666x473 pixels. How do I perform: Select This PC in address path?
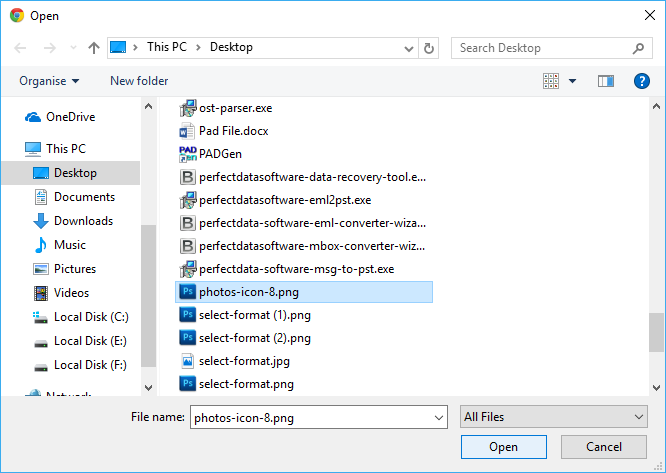[167, 47]
